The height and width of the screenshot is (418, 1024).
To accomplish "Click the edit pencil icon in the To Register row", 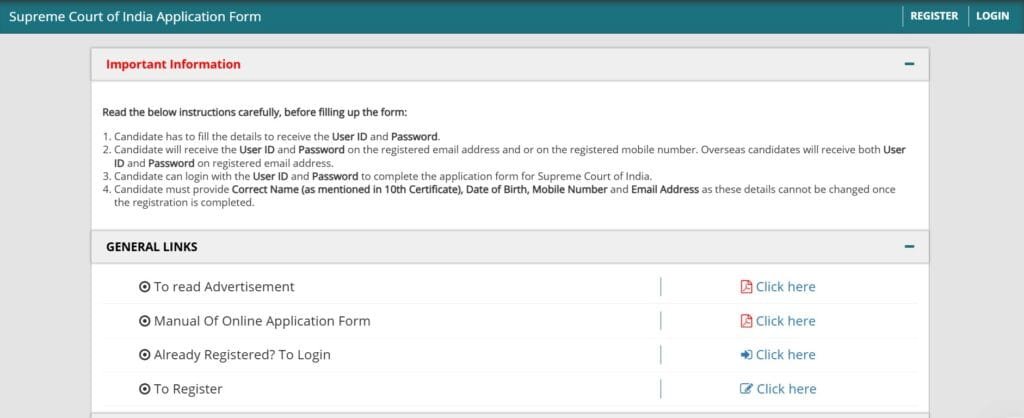I will 746,389.
